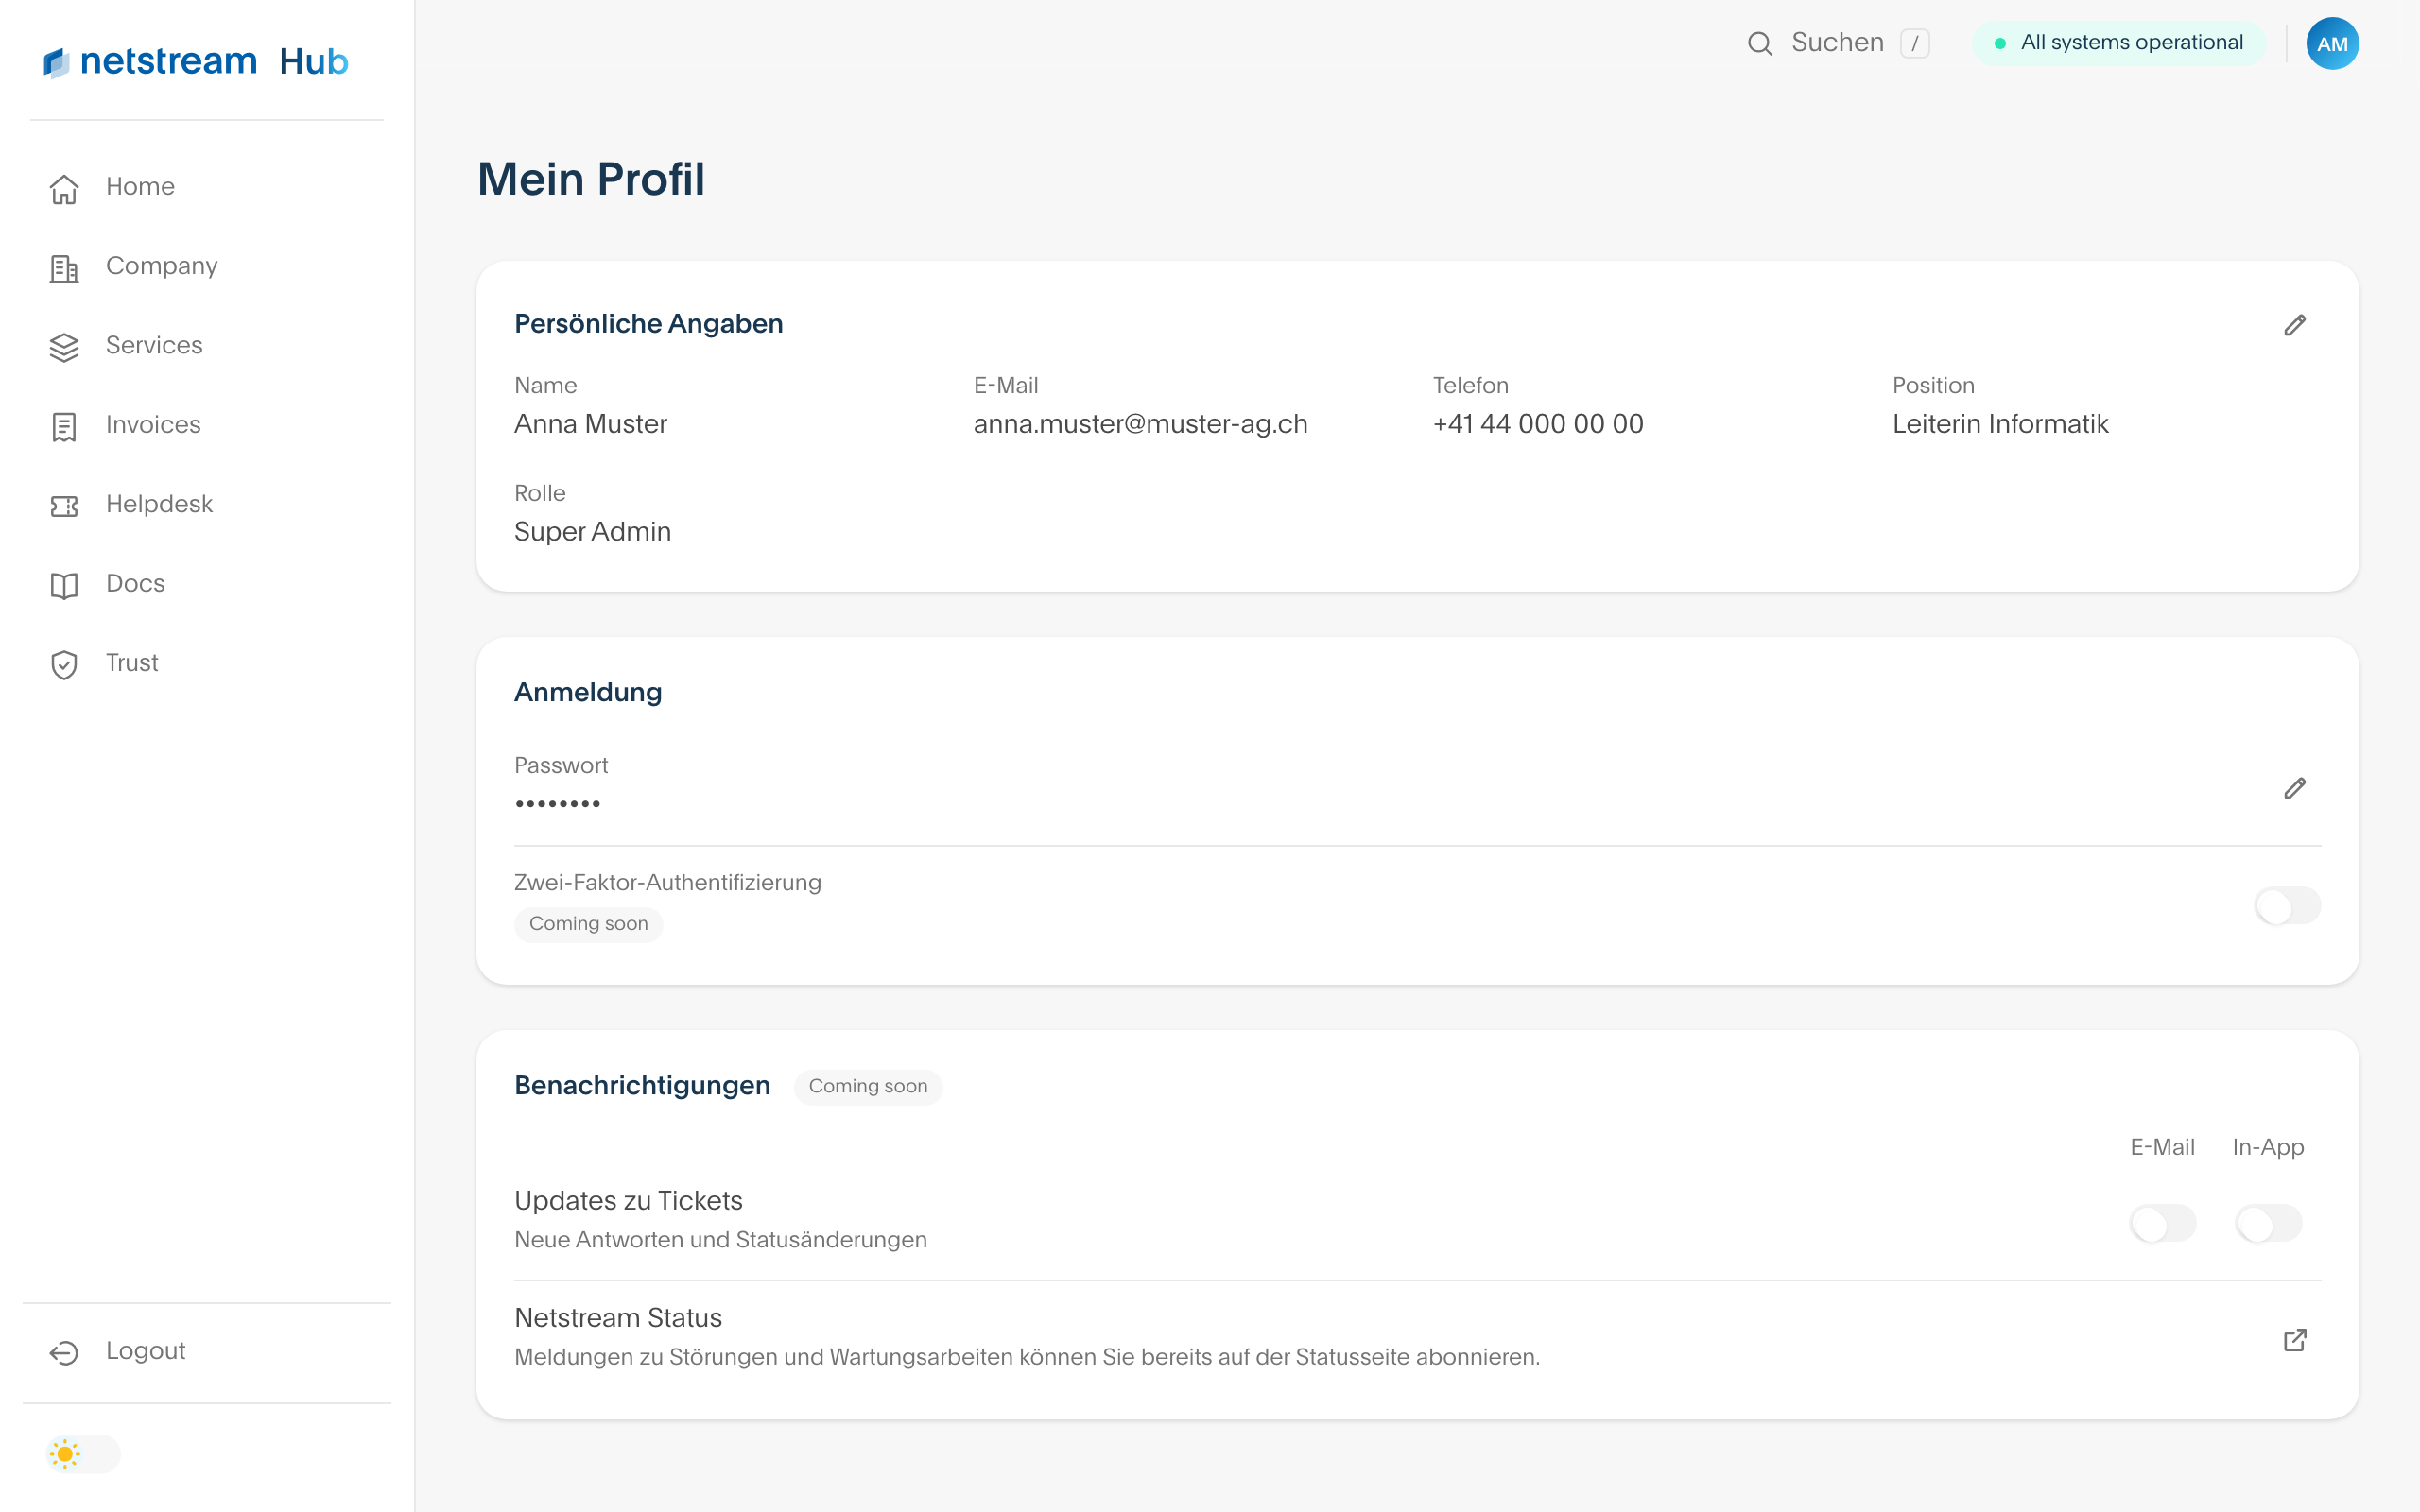Click the masked password dots
Image resolution: width=2420 pixels, height=1512 pixels.
[558, 804]
